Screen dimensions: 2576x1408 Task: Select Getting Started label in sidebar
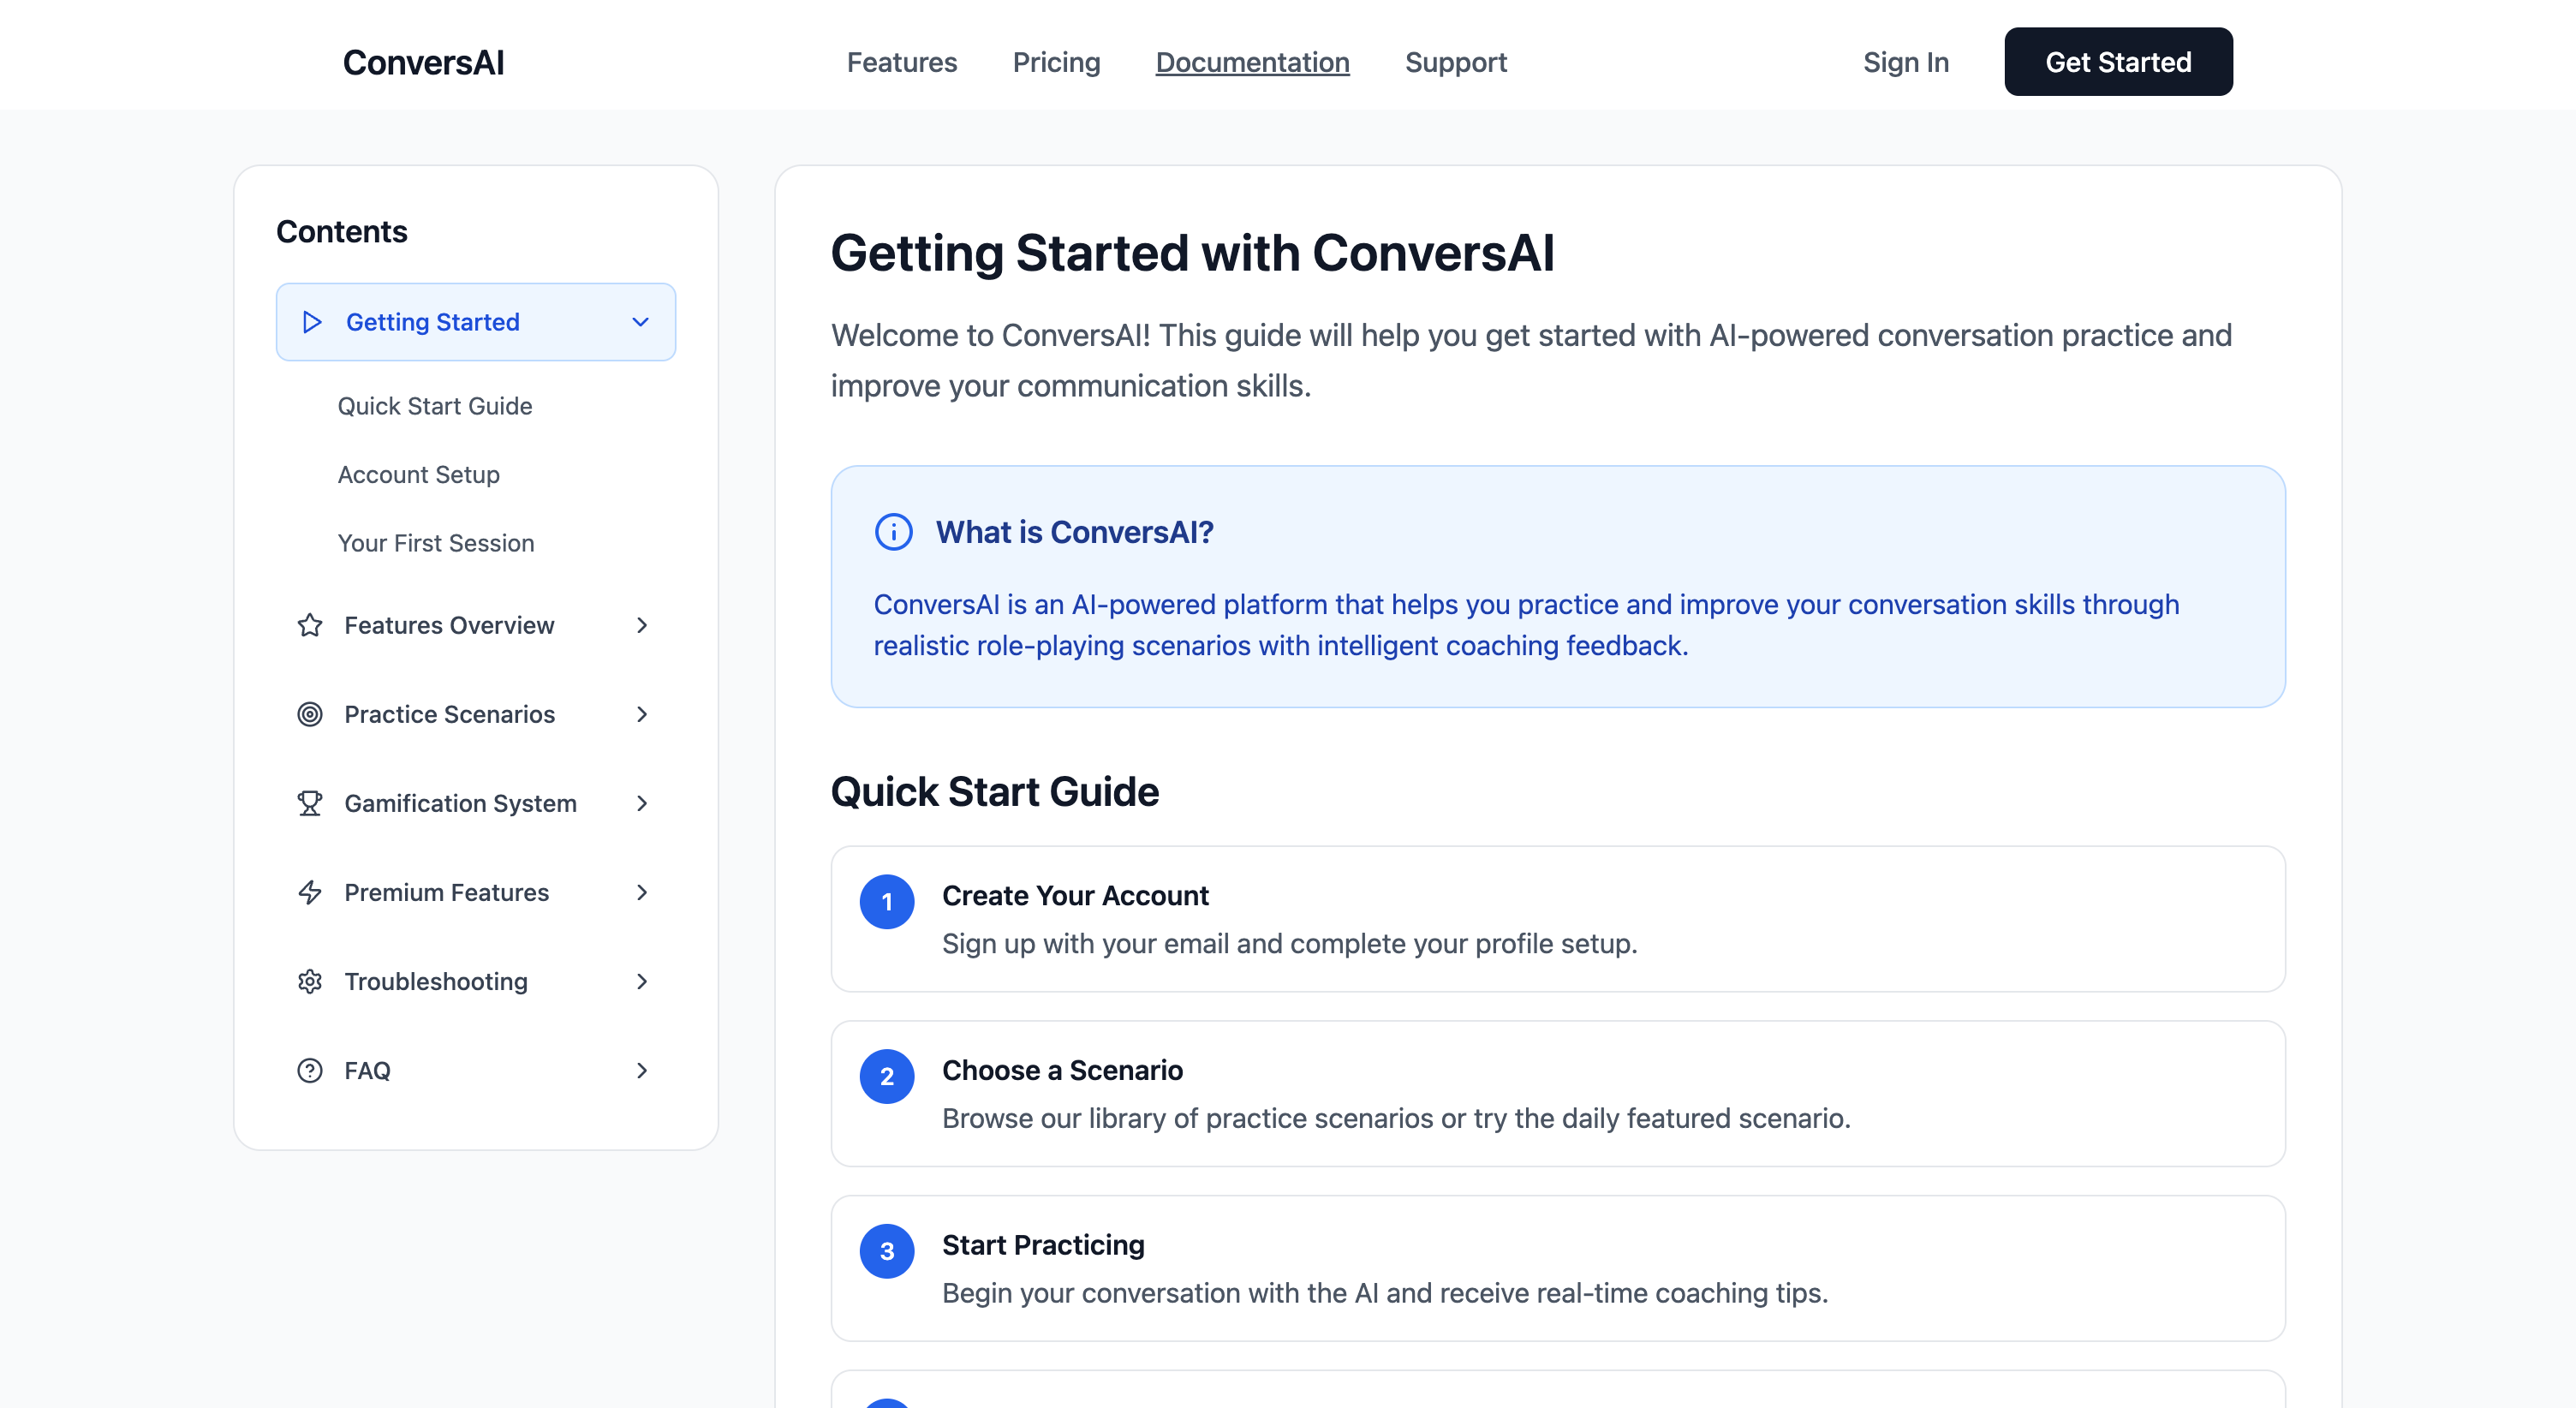[x=433, y=322]
